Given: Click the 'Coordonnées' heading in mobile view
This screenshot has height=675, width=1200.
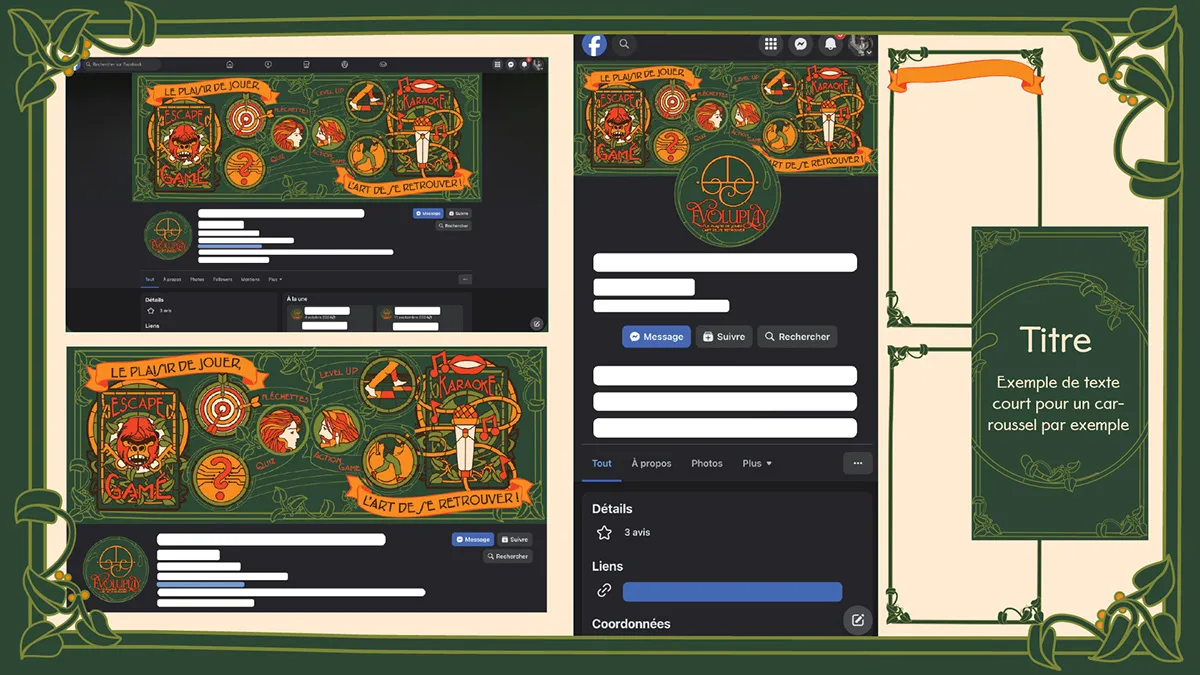Looking at the screenshot, I should pos(631,623).
